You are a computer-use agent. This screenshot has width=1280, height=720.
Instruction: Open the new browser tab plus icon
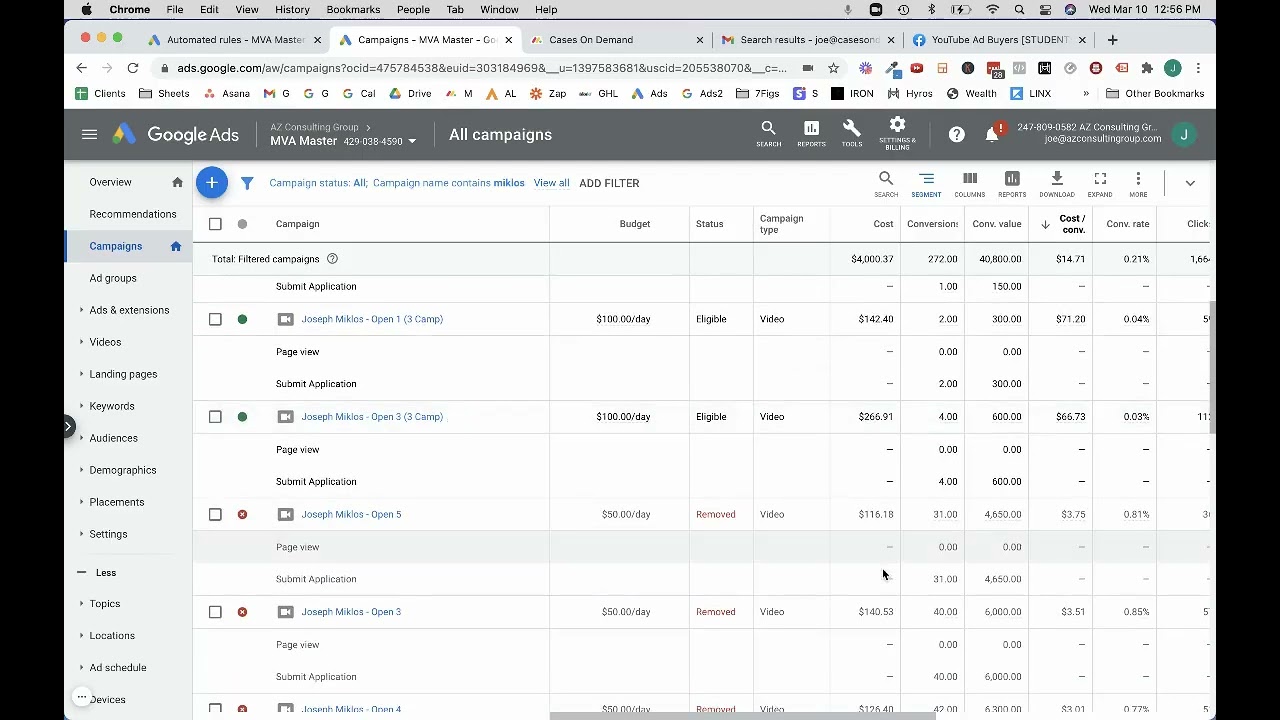(x=1112, y=40)
